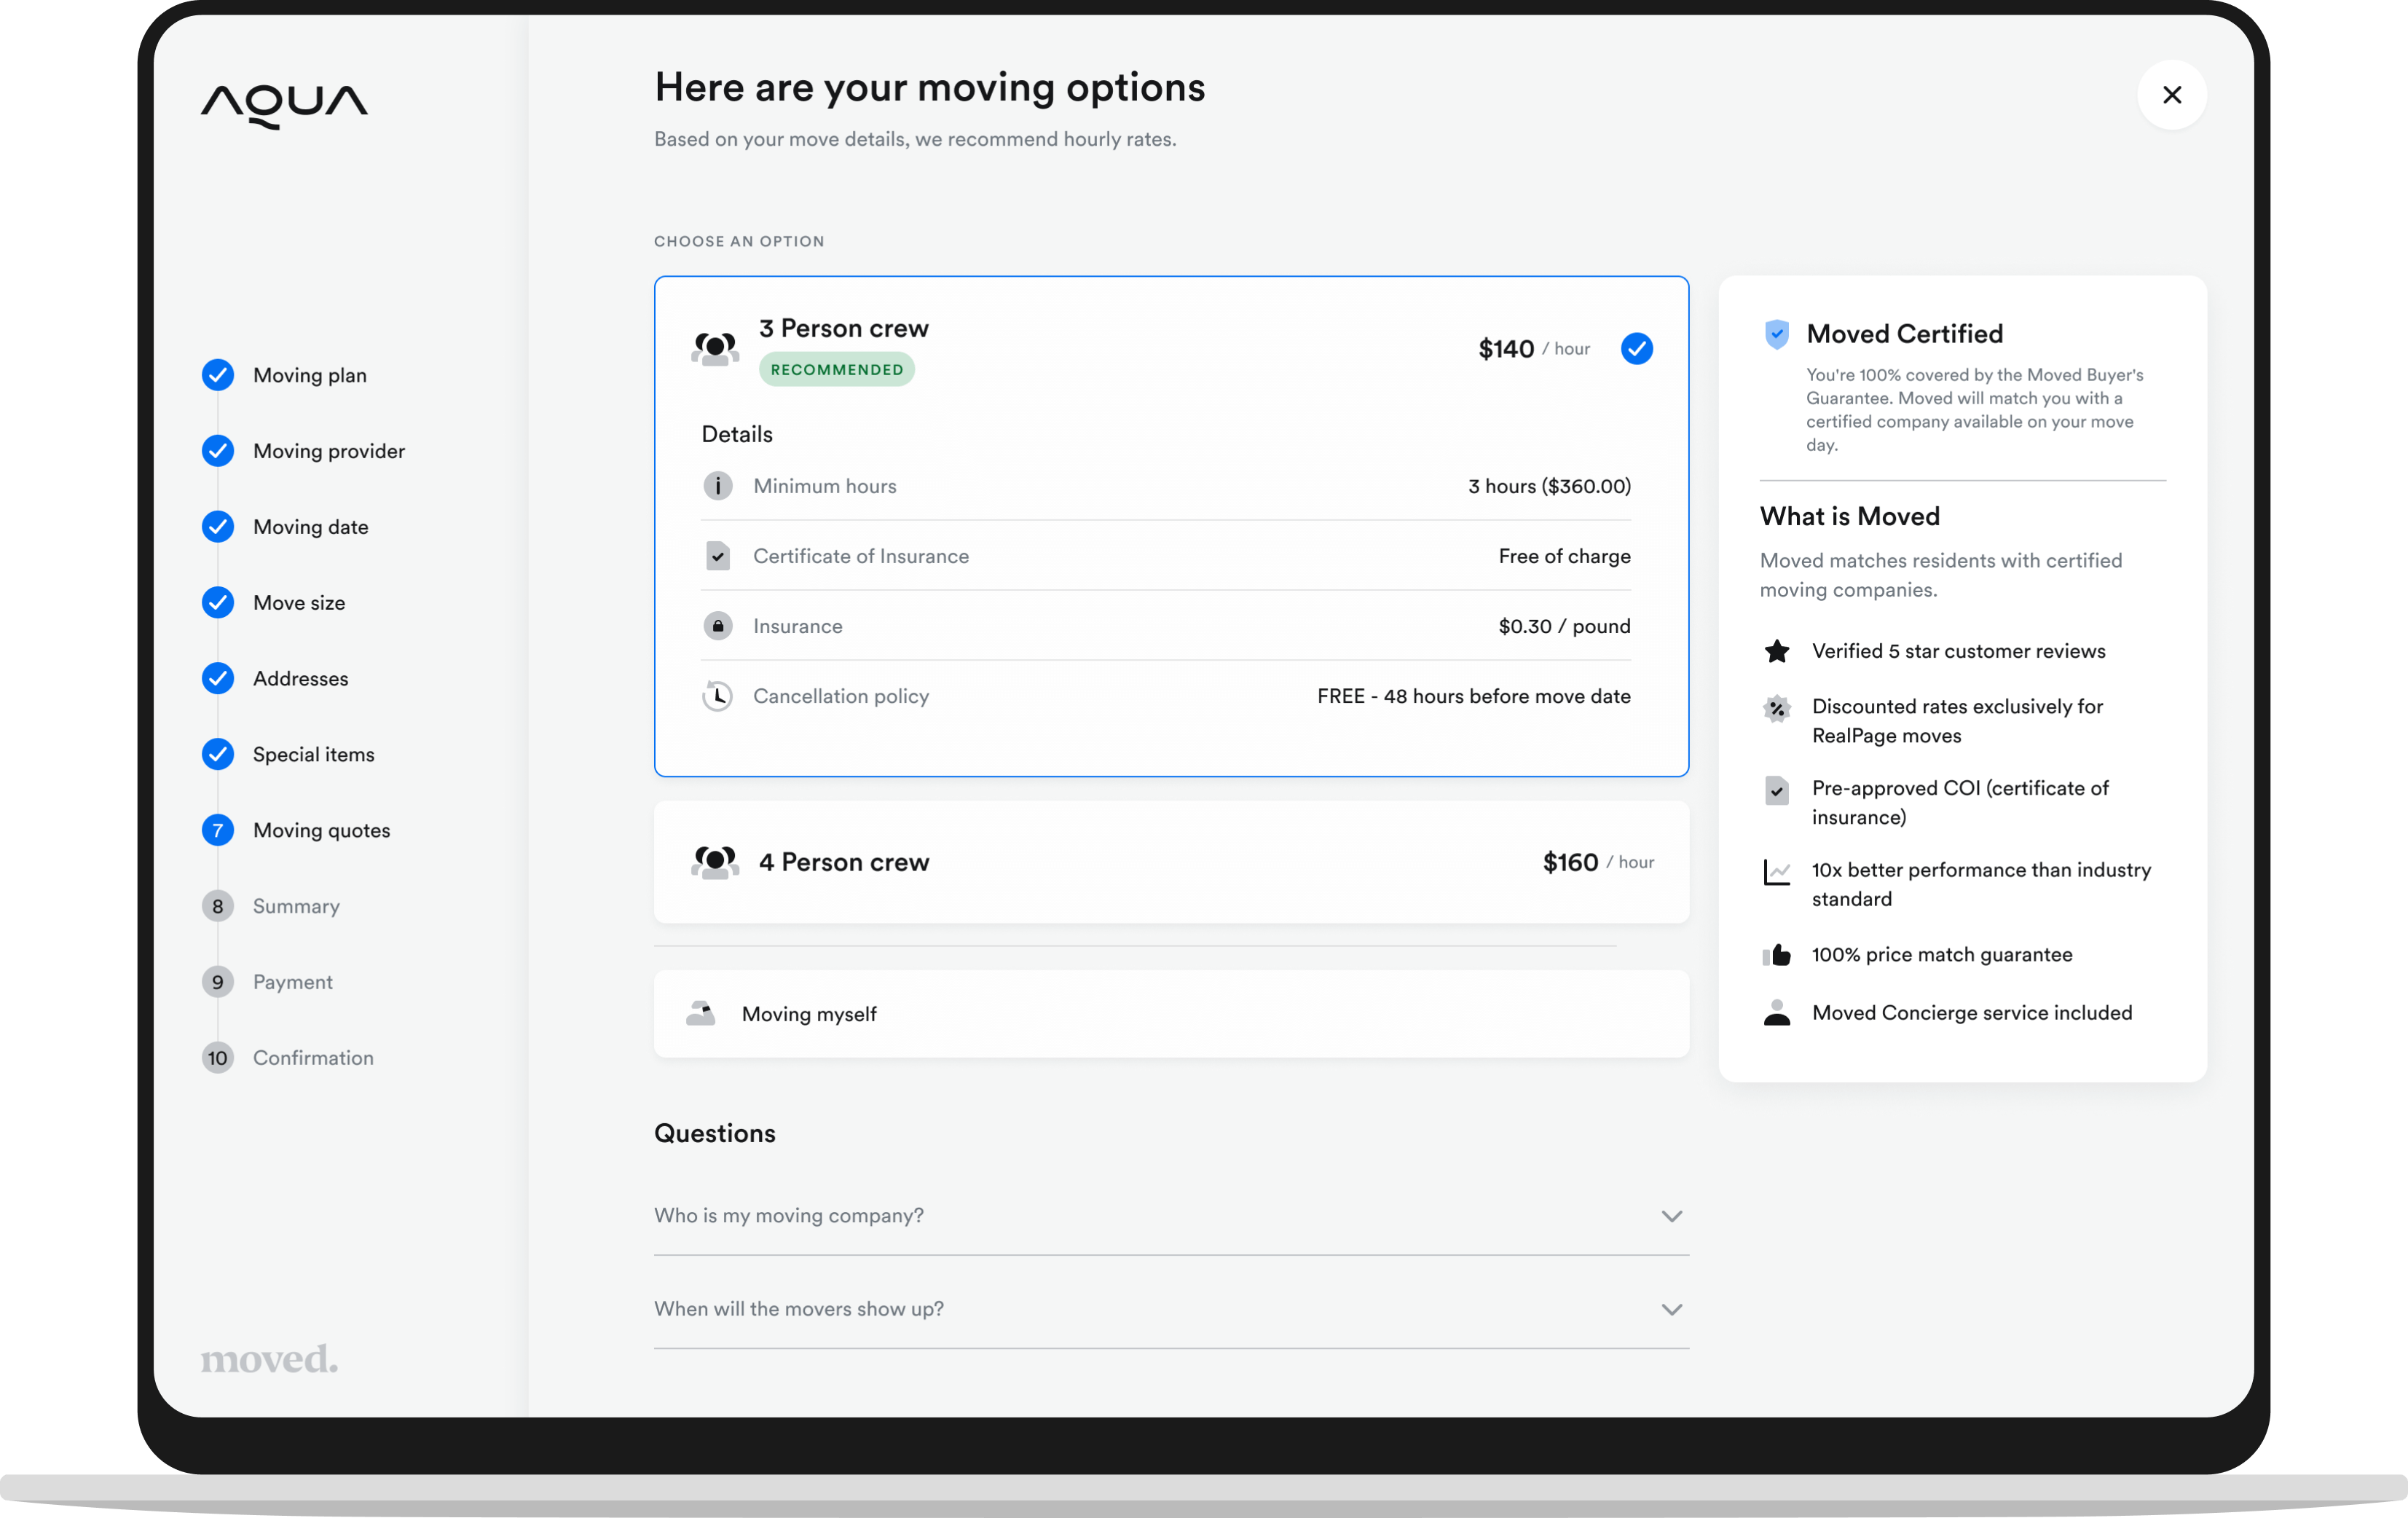The height and width of the screenshot is (1518, 2408).
Task: Click the Insurance lock icon
Action: click(x=717, y=626)
